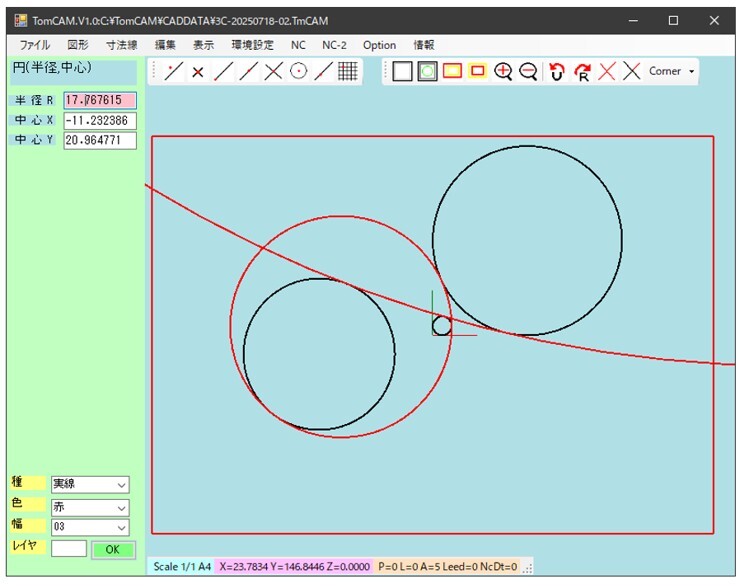Click the zoom out magnifier icon
The image size is (748, 586).
[x=528, y=71]
